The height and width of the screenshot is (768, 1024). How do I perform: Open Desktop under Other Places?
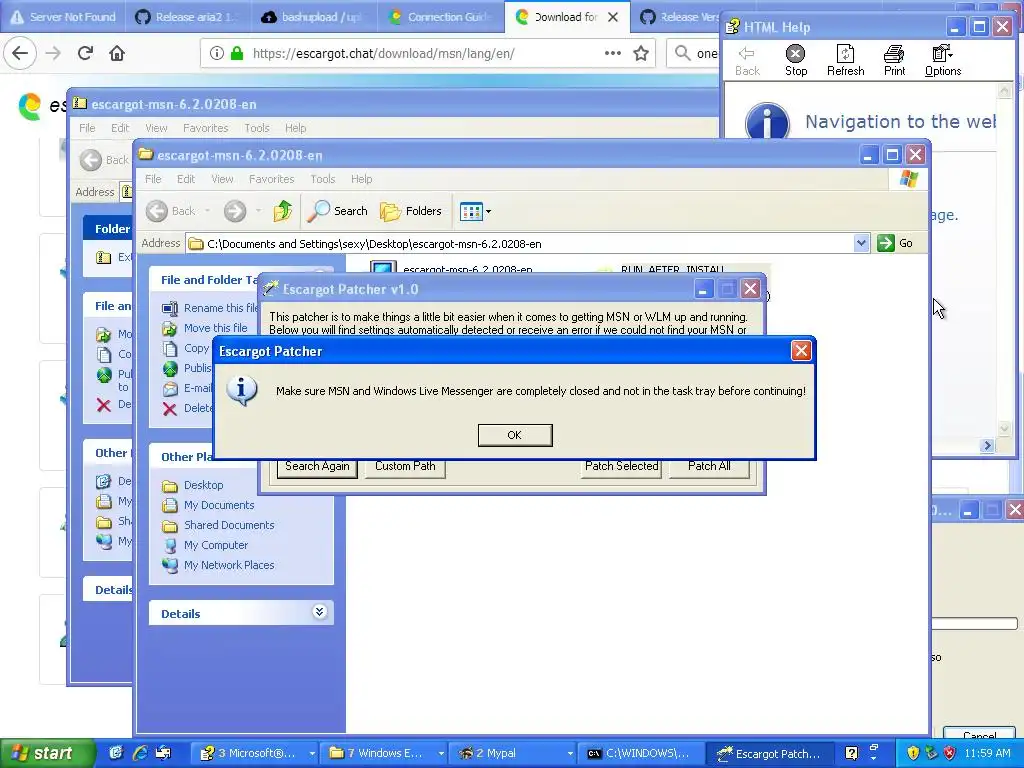coord(203,485)
